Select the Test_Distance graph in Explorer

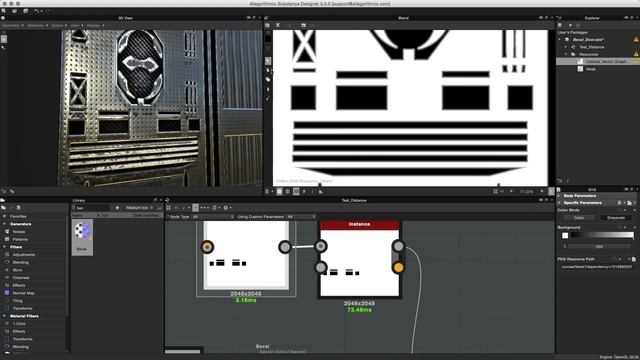pyautogui.click(x=591, y=47)
